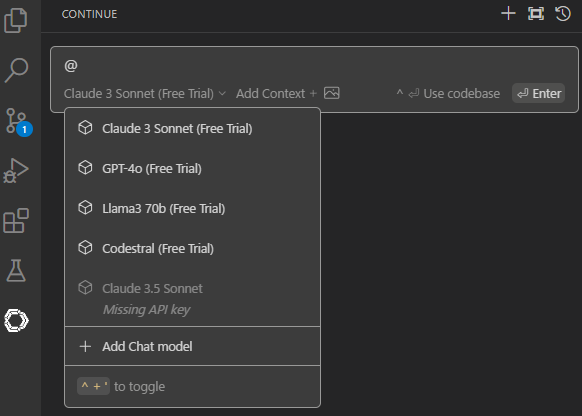Attach an image via picture icon
The width and height of the screenshot is (582, 416).
coord(331,93)
